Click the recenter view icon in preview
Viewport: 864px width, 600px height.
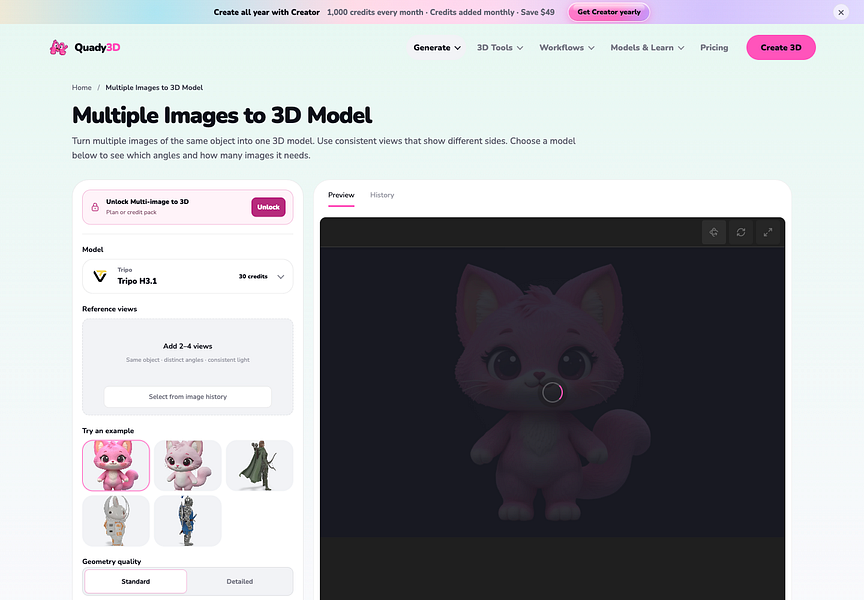[714, 232]
